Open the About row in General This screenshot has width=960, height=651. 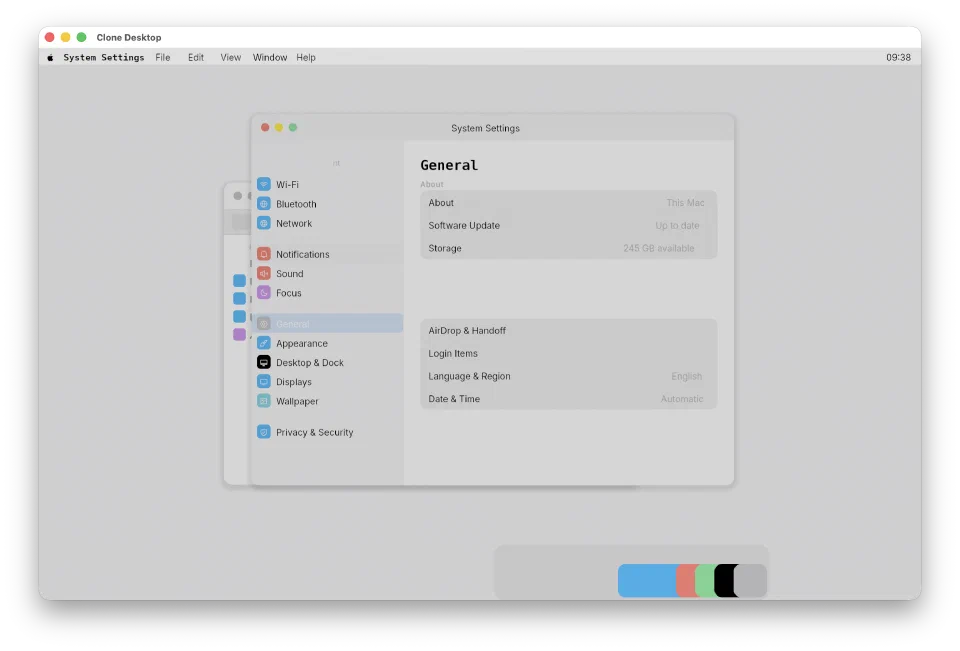(x=568, y=203)
